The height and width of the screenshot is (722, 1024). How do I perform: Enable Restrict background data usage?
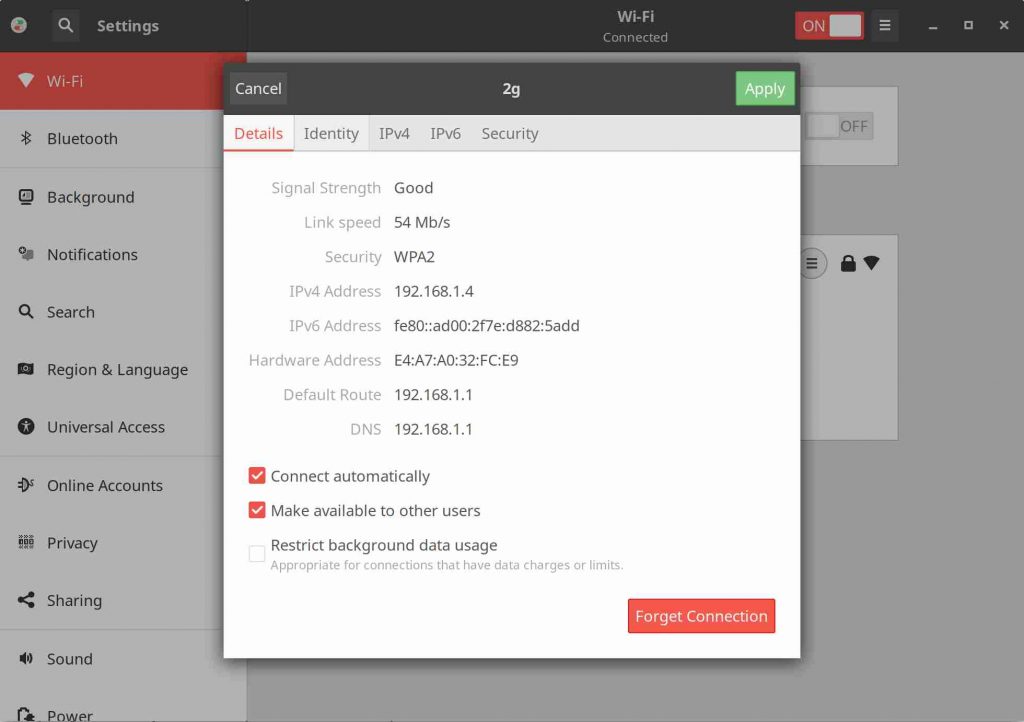point(257,552)
